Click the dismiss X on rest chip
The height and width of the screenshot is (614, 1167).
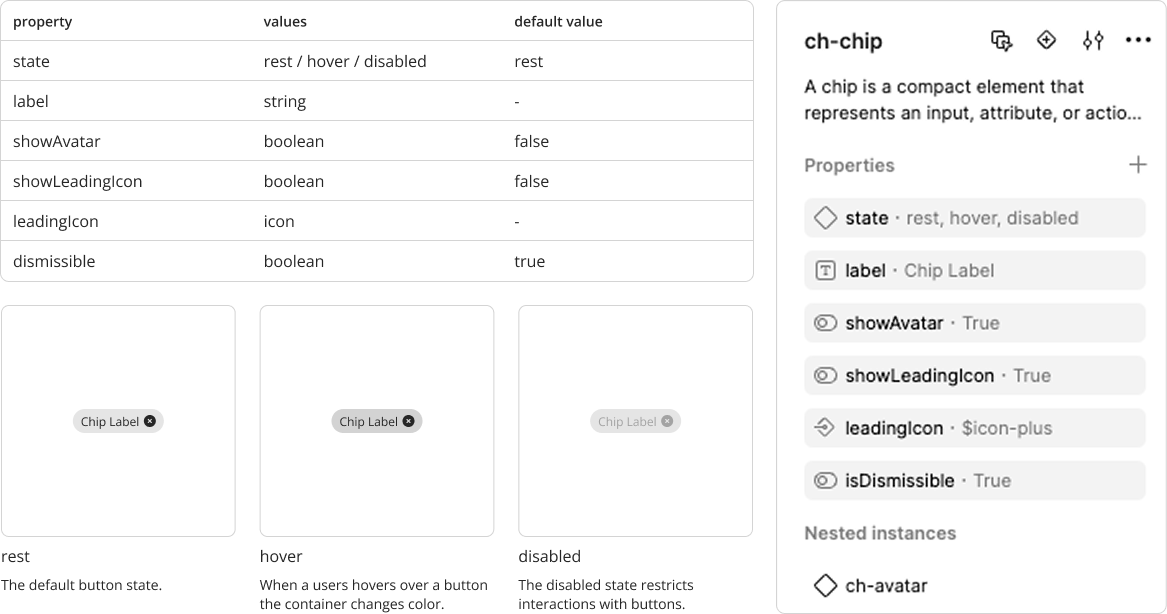point(150,421)
